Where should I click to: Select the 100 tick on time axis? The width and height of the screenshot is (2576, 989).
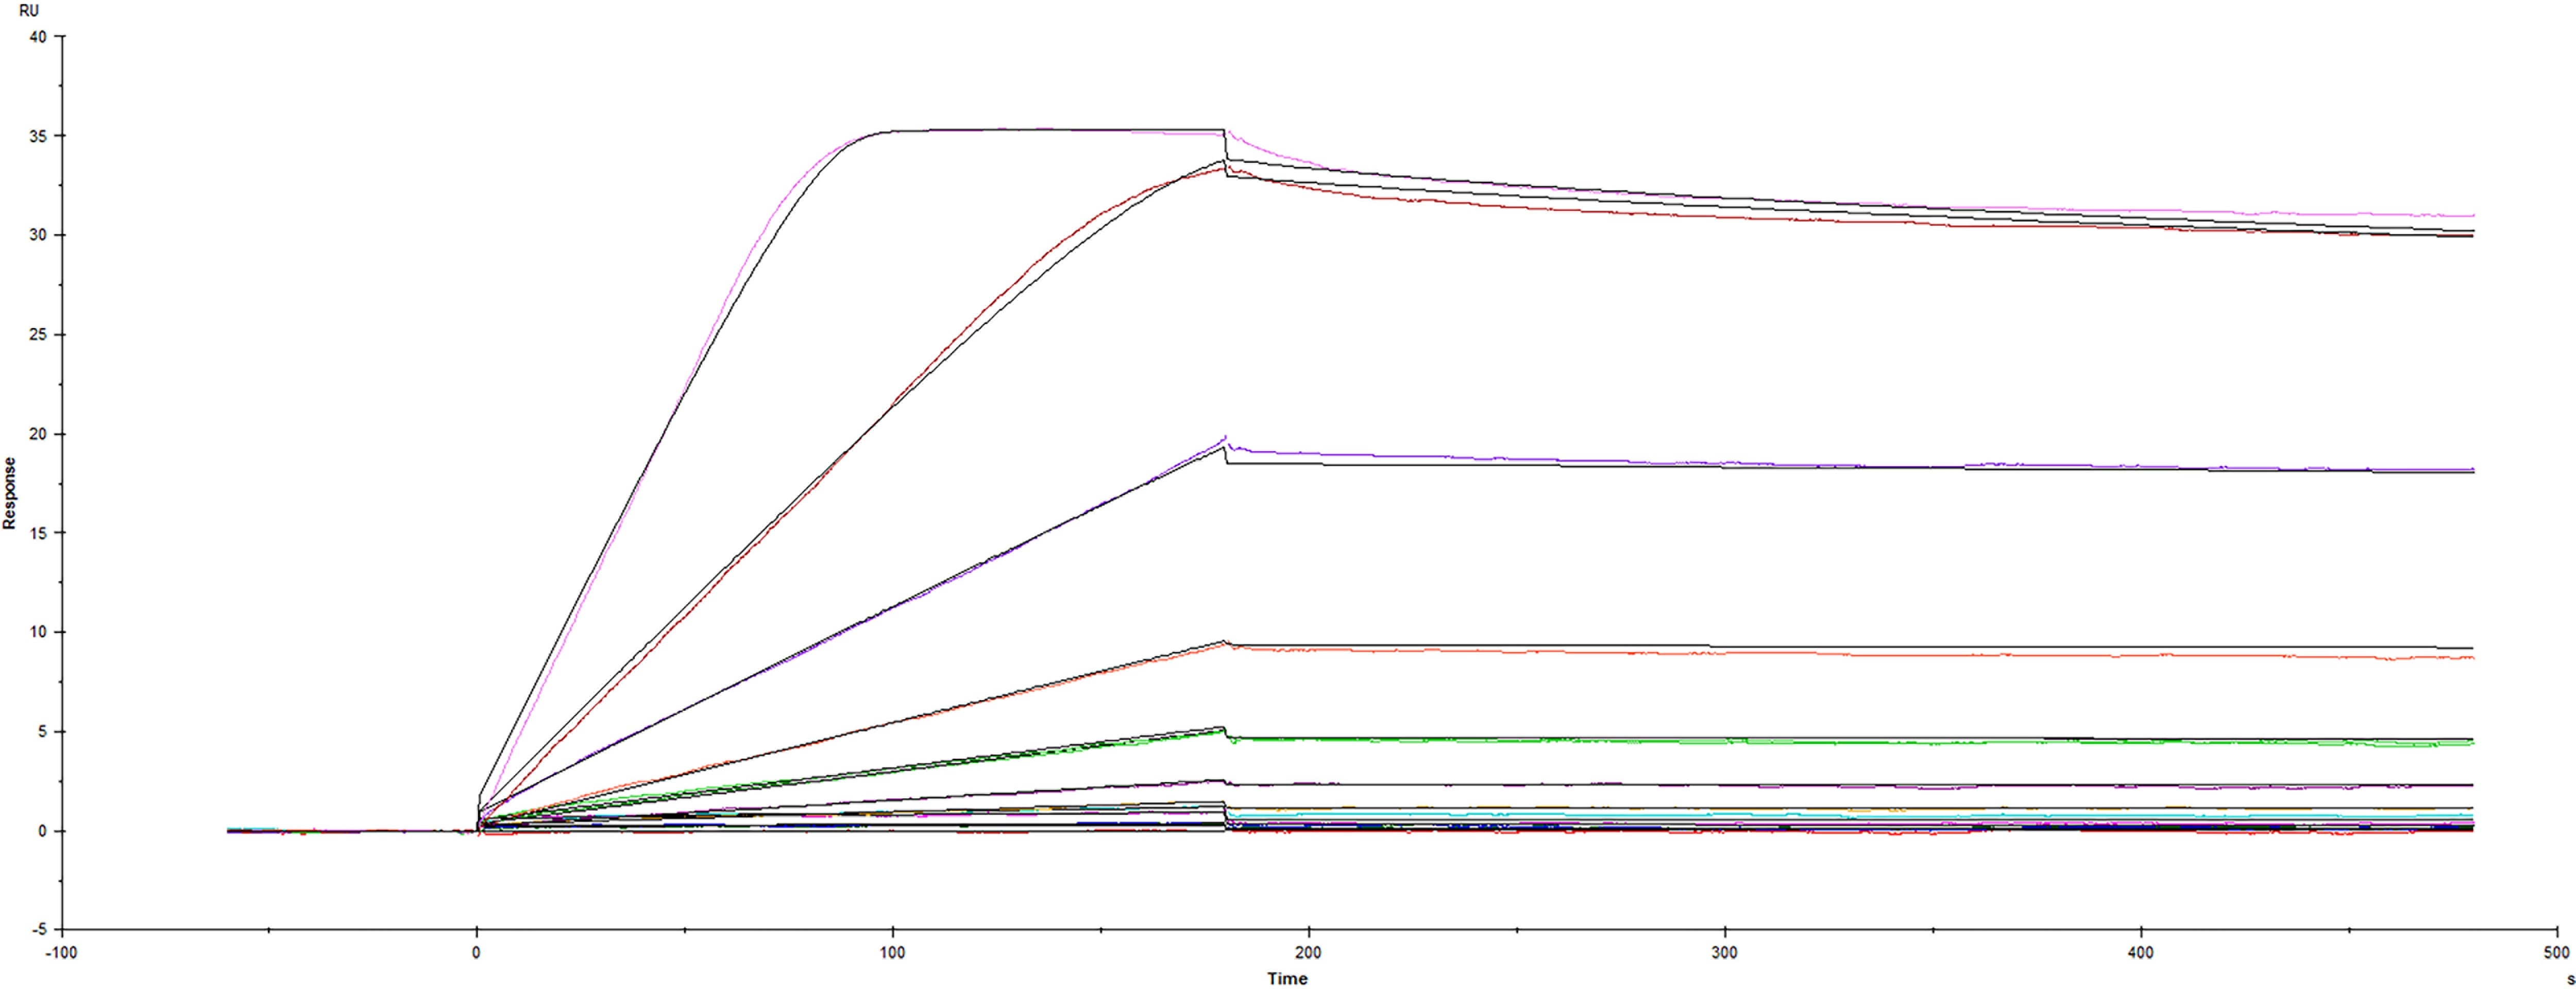(892, 953)
